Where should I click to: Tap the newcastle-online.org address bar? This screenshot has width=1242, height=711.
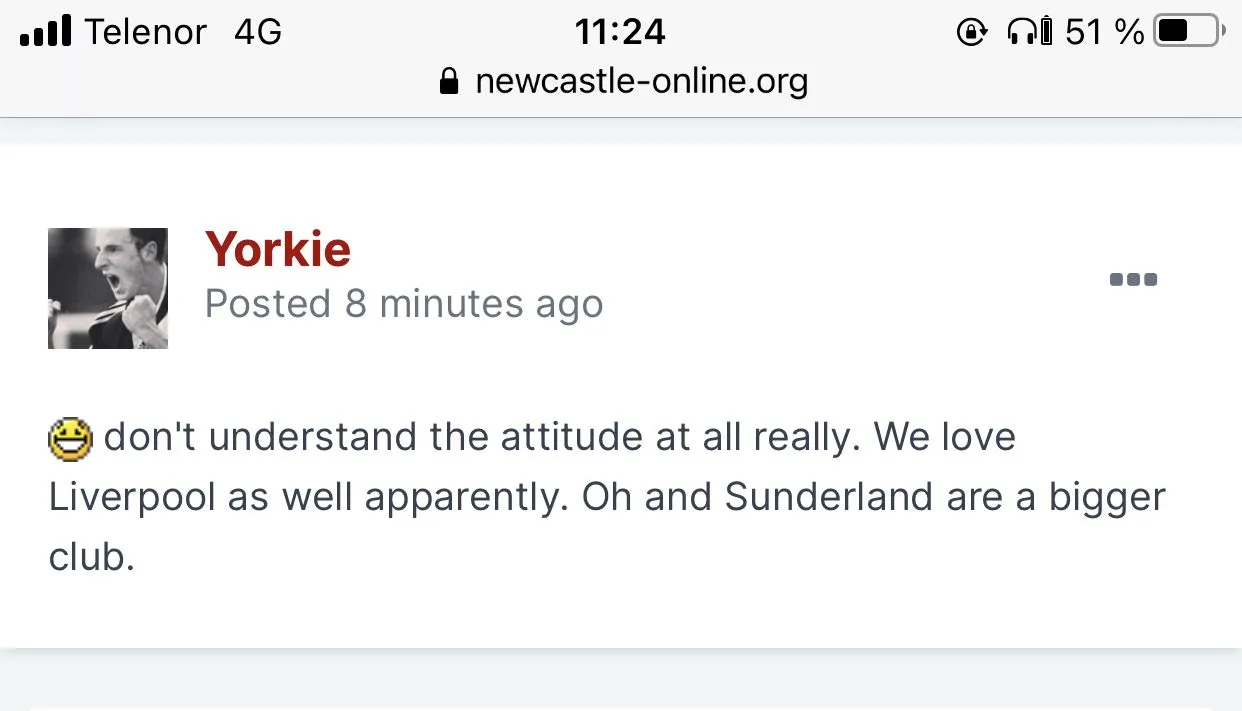pos(641,80)
